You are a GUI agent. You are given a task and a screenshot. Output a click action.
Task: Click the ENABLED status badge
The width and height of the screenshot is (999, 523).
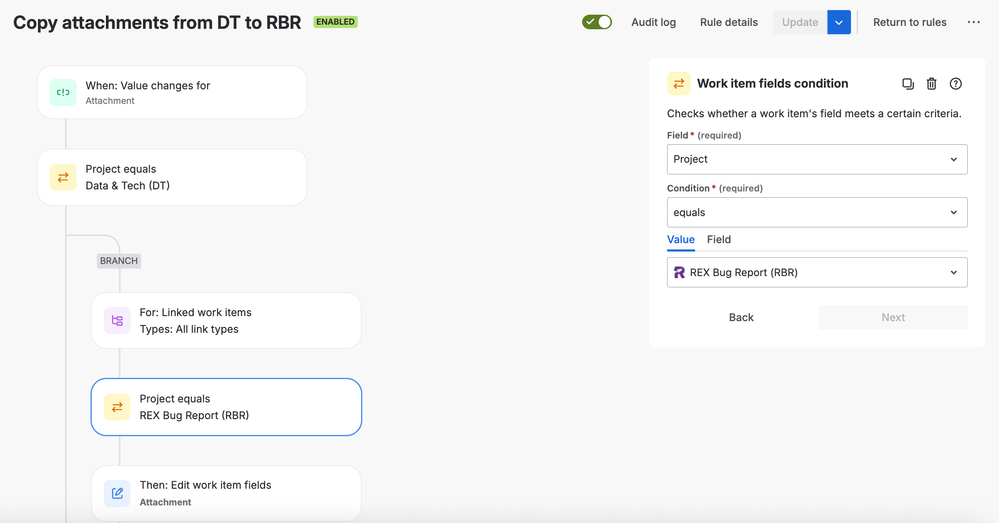pyautogui.click(x=336, y=22)
